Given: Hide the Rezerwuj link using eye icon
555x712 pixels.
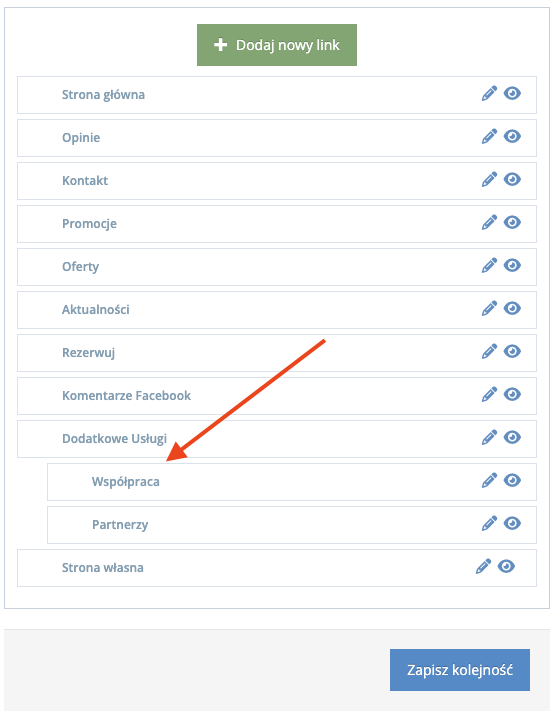Looking at the screenshot, I should click(x=512, y=351).
